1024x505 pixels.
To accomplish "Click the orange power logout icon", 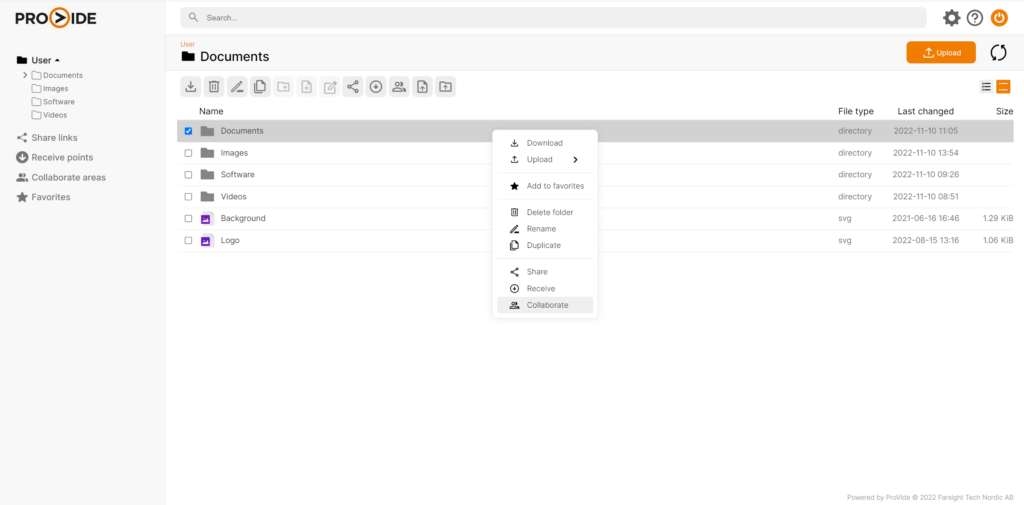I will pos(999,18).
